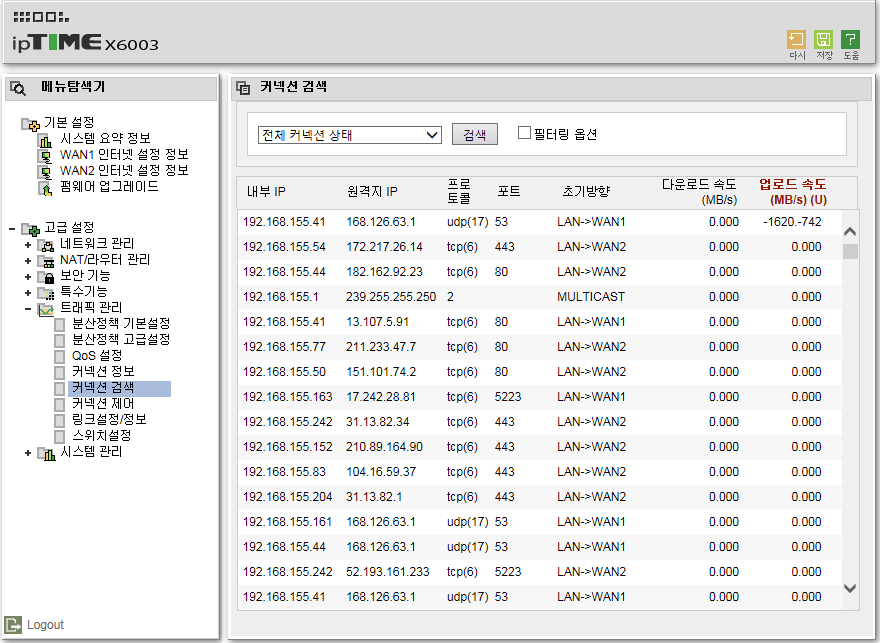The width and height of the screenshot is (880, 643).
Task: Click the Logout icon
Action: coord(13,624)
